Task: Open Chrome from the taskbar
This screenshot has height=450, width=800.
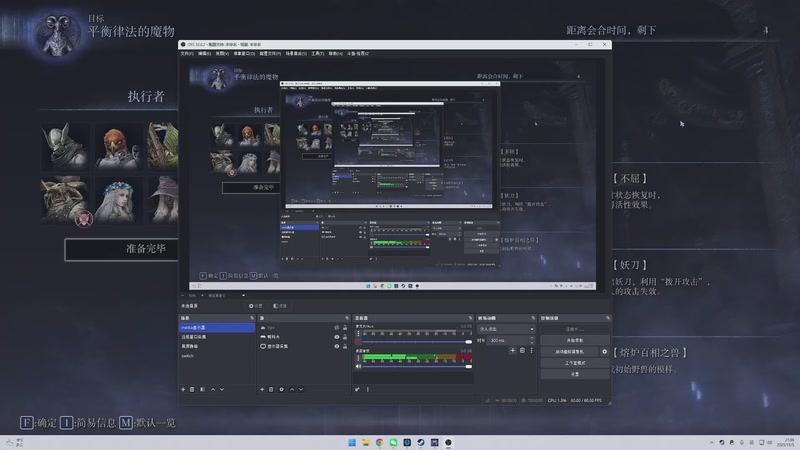Action: click(380, 442)
